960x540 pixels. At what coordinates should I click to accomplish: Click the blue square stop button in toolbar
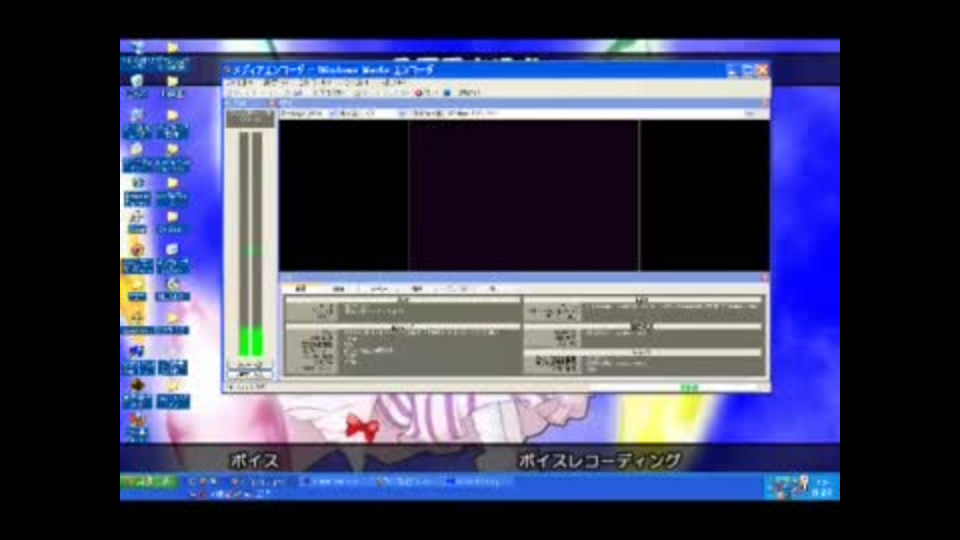tap(447, 92)
